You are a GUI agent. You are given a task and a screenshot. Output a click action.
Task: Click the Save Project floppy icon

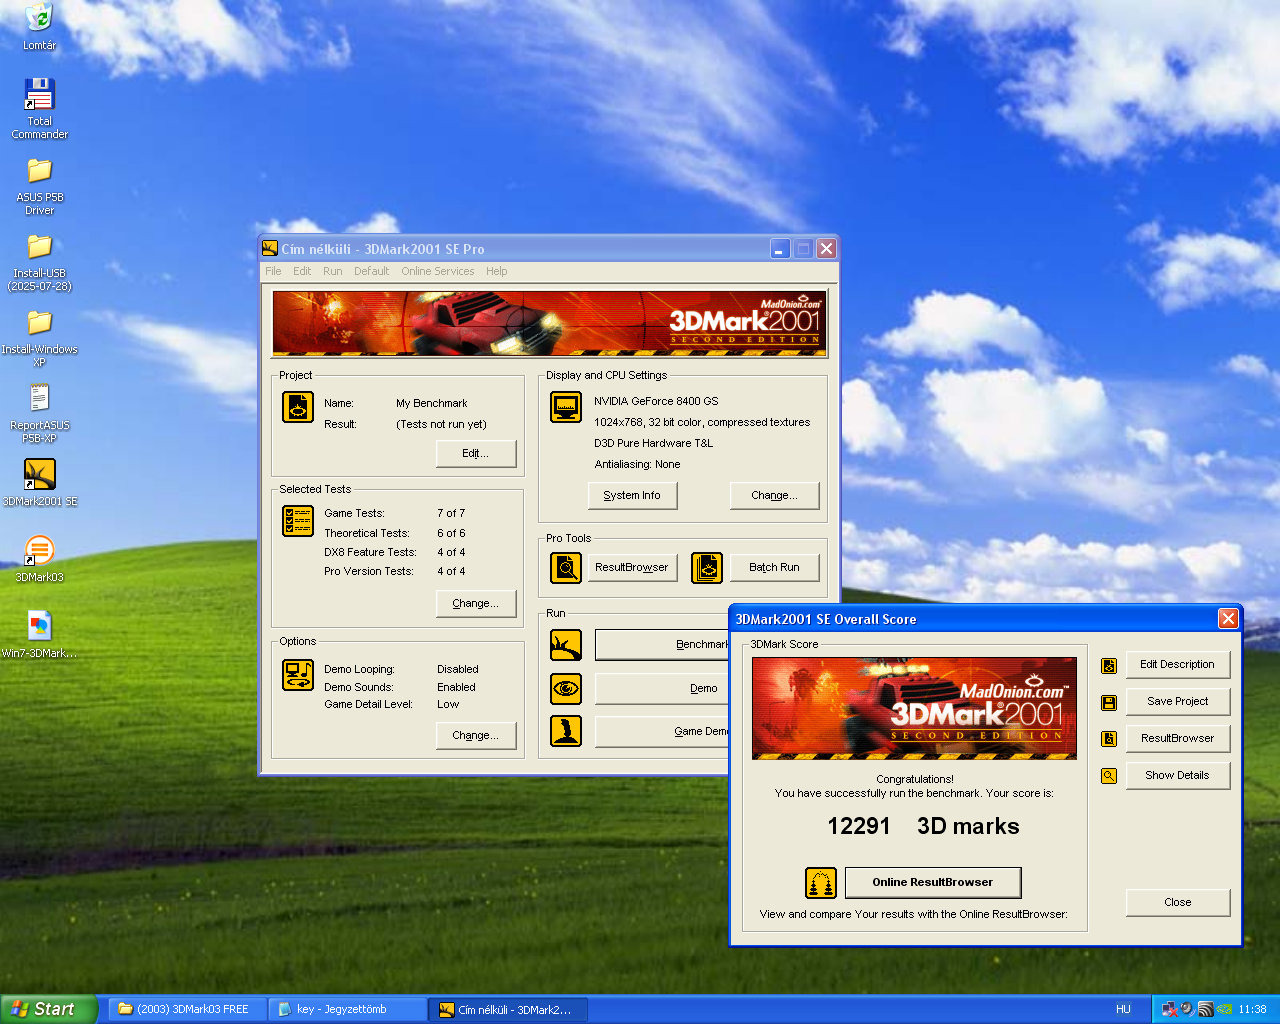pyautogui.click(x=1109, y=702)
